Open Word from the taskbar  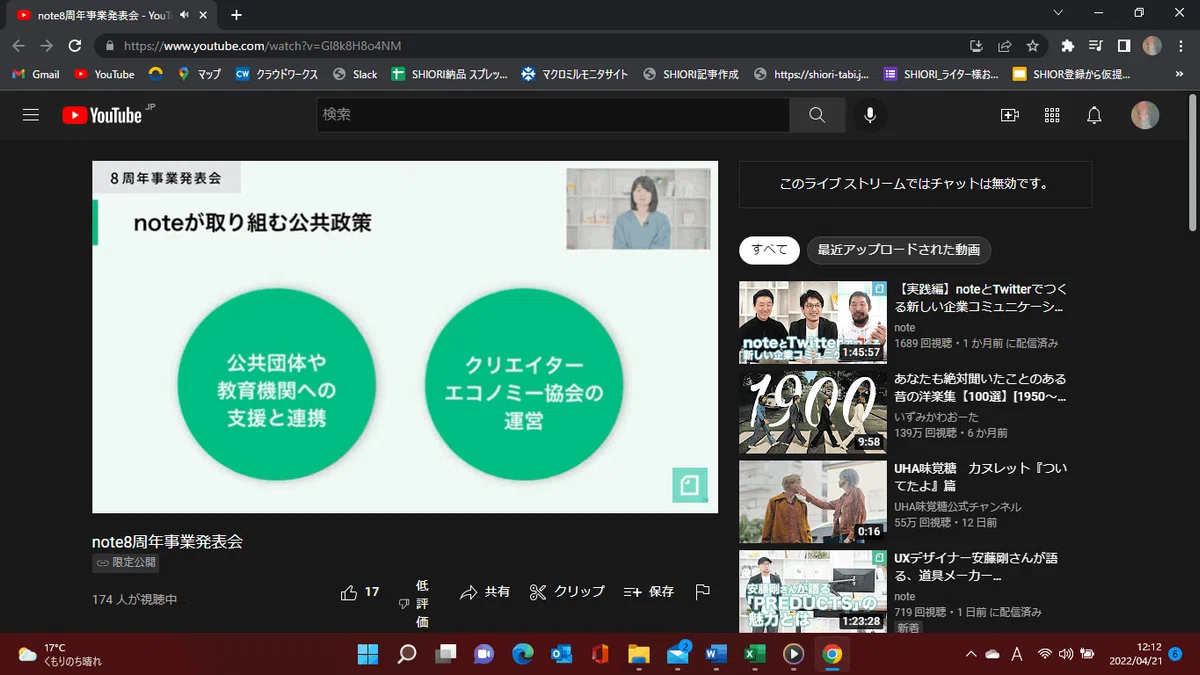716,654
